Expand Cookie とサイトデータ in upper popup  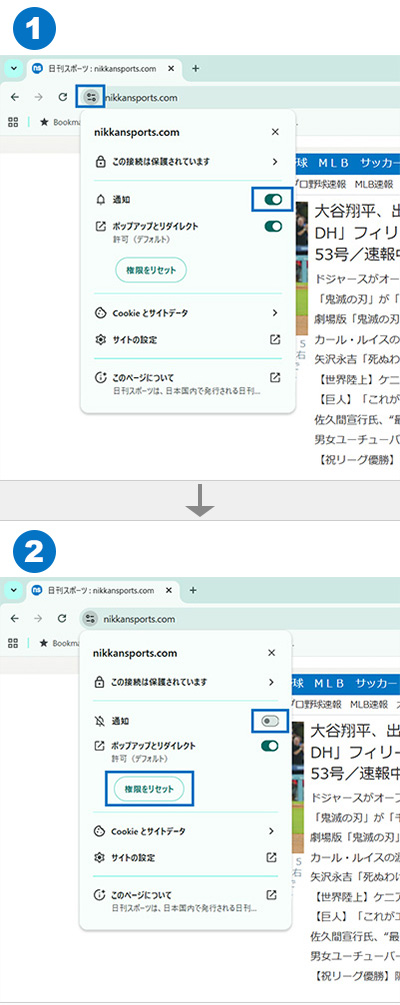(x=187, y=313)
